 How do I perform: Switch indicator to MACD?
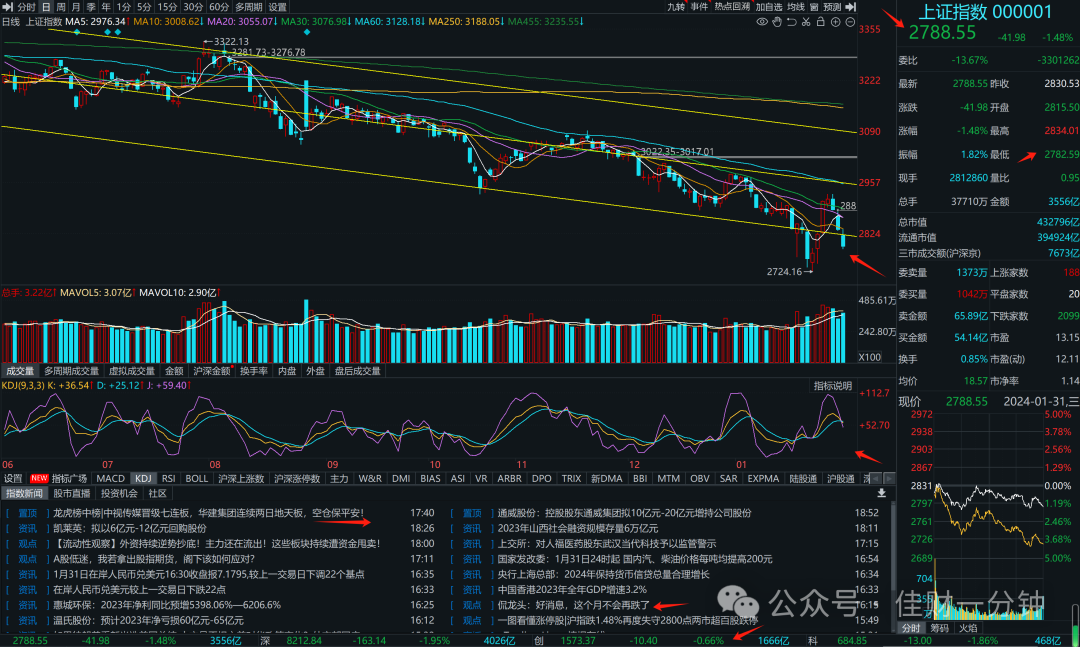(110, 478)
